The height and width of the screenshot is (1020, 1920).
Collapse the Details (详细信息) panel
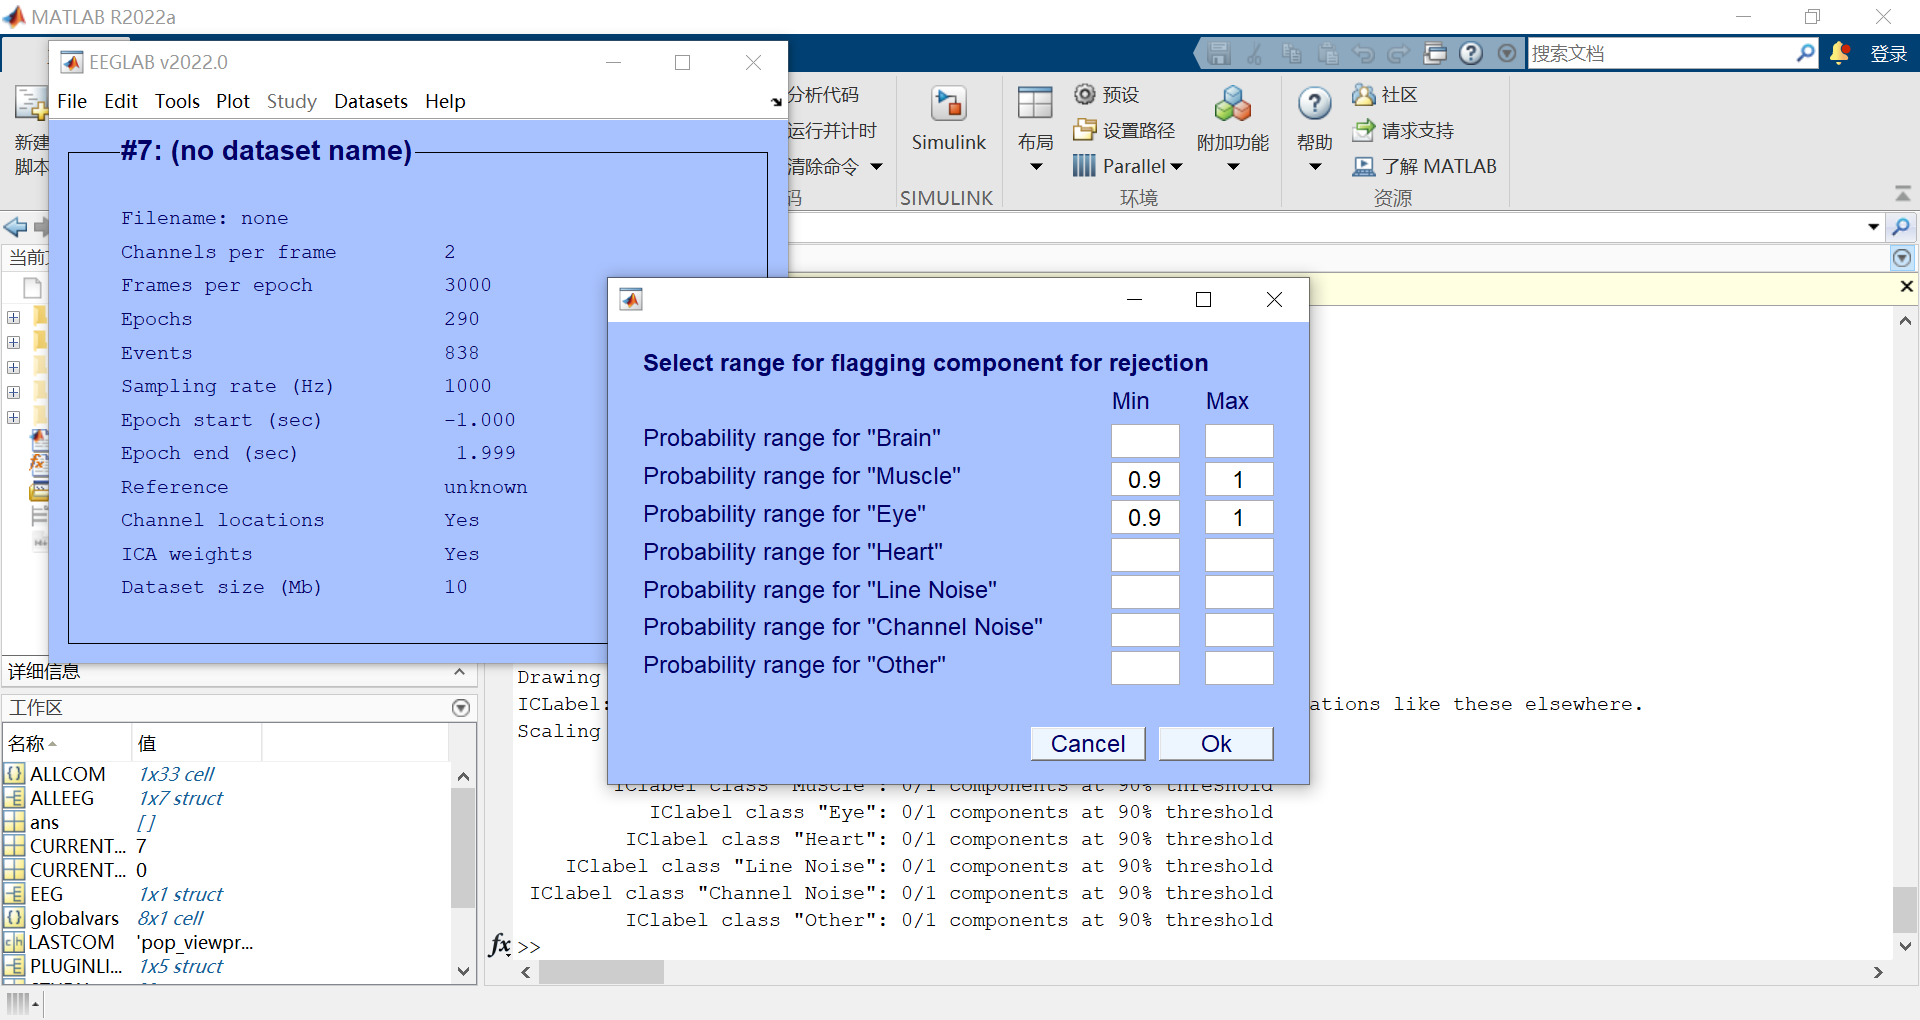[459, 672]
